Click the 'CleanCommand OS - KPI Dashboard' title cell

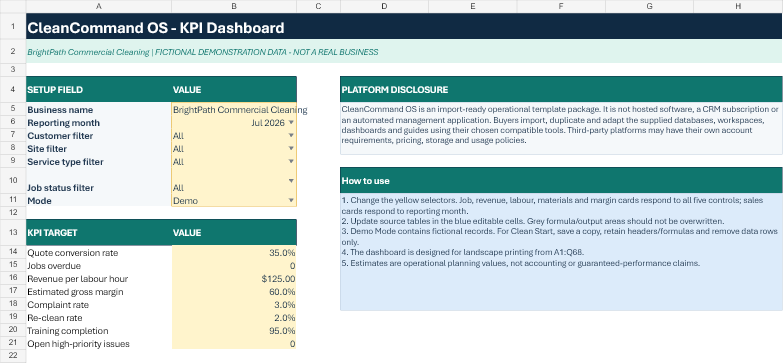(x=404, y=26)
